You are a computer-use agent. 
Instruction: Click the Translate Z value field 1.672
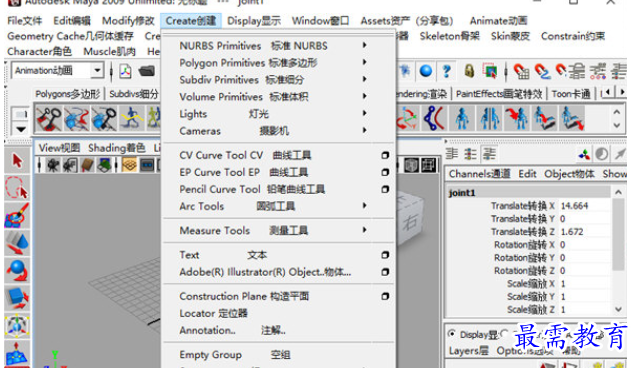coord(584,232)
